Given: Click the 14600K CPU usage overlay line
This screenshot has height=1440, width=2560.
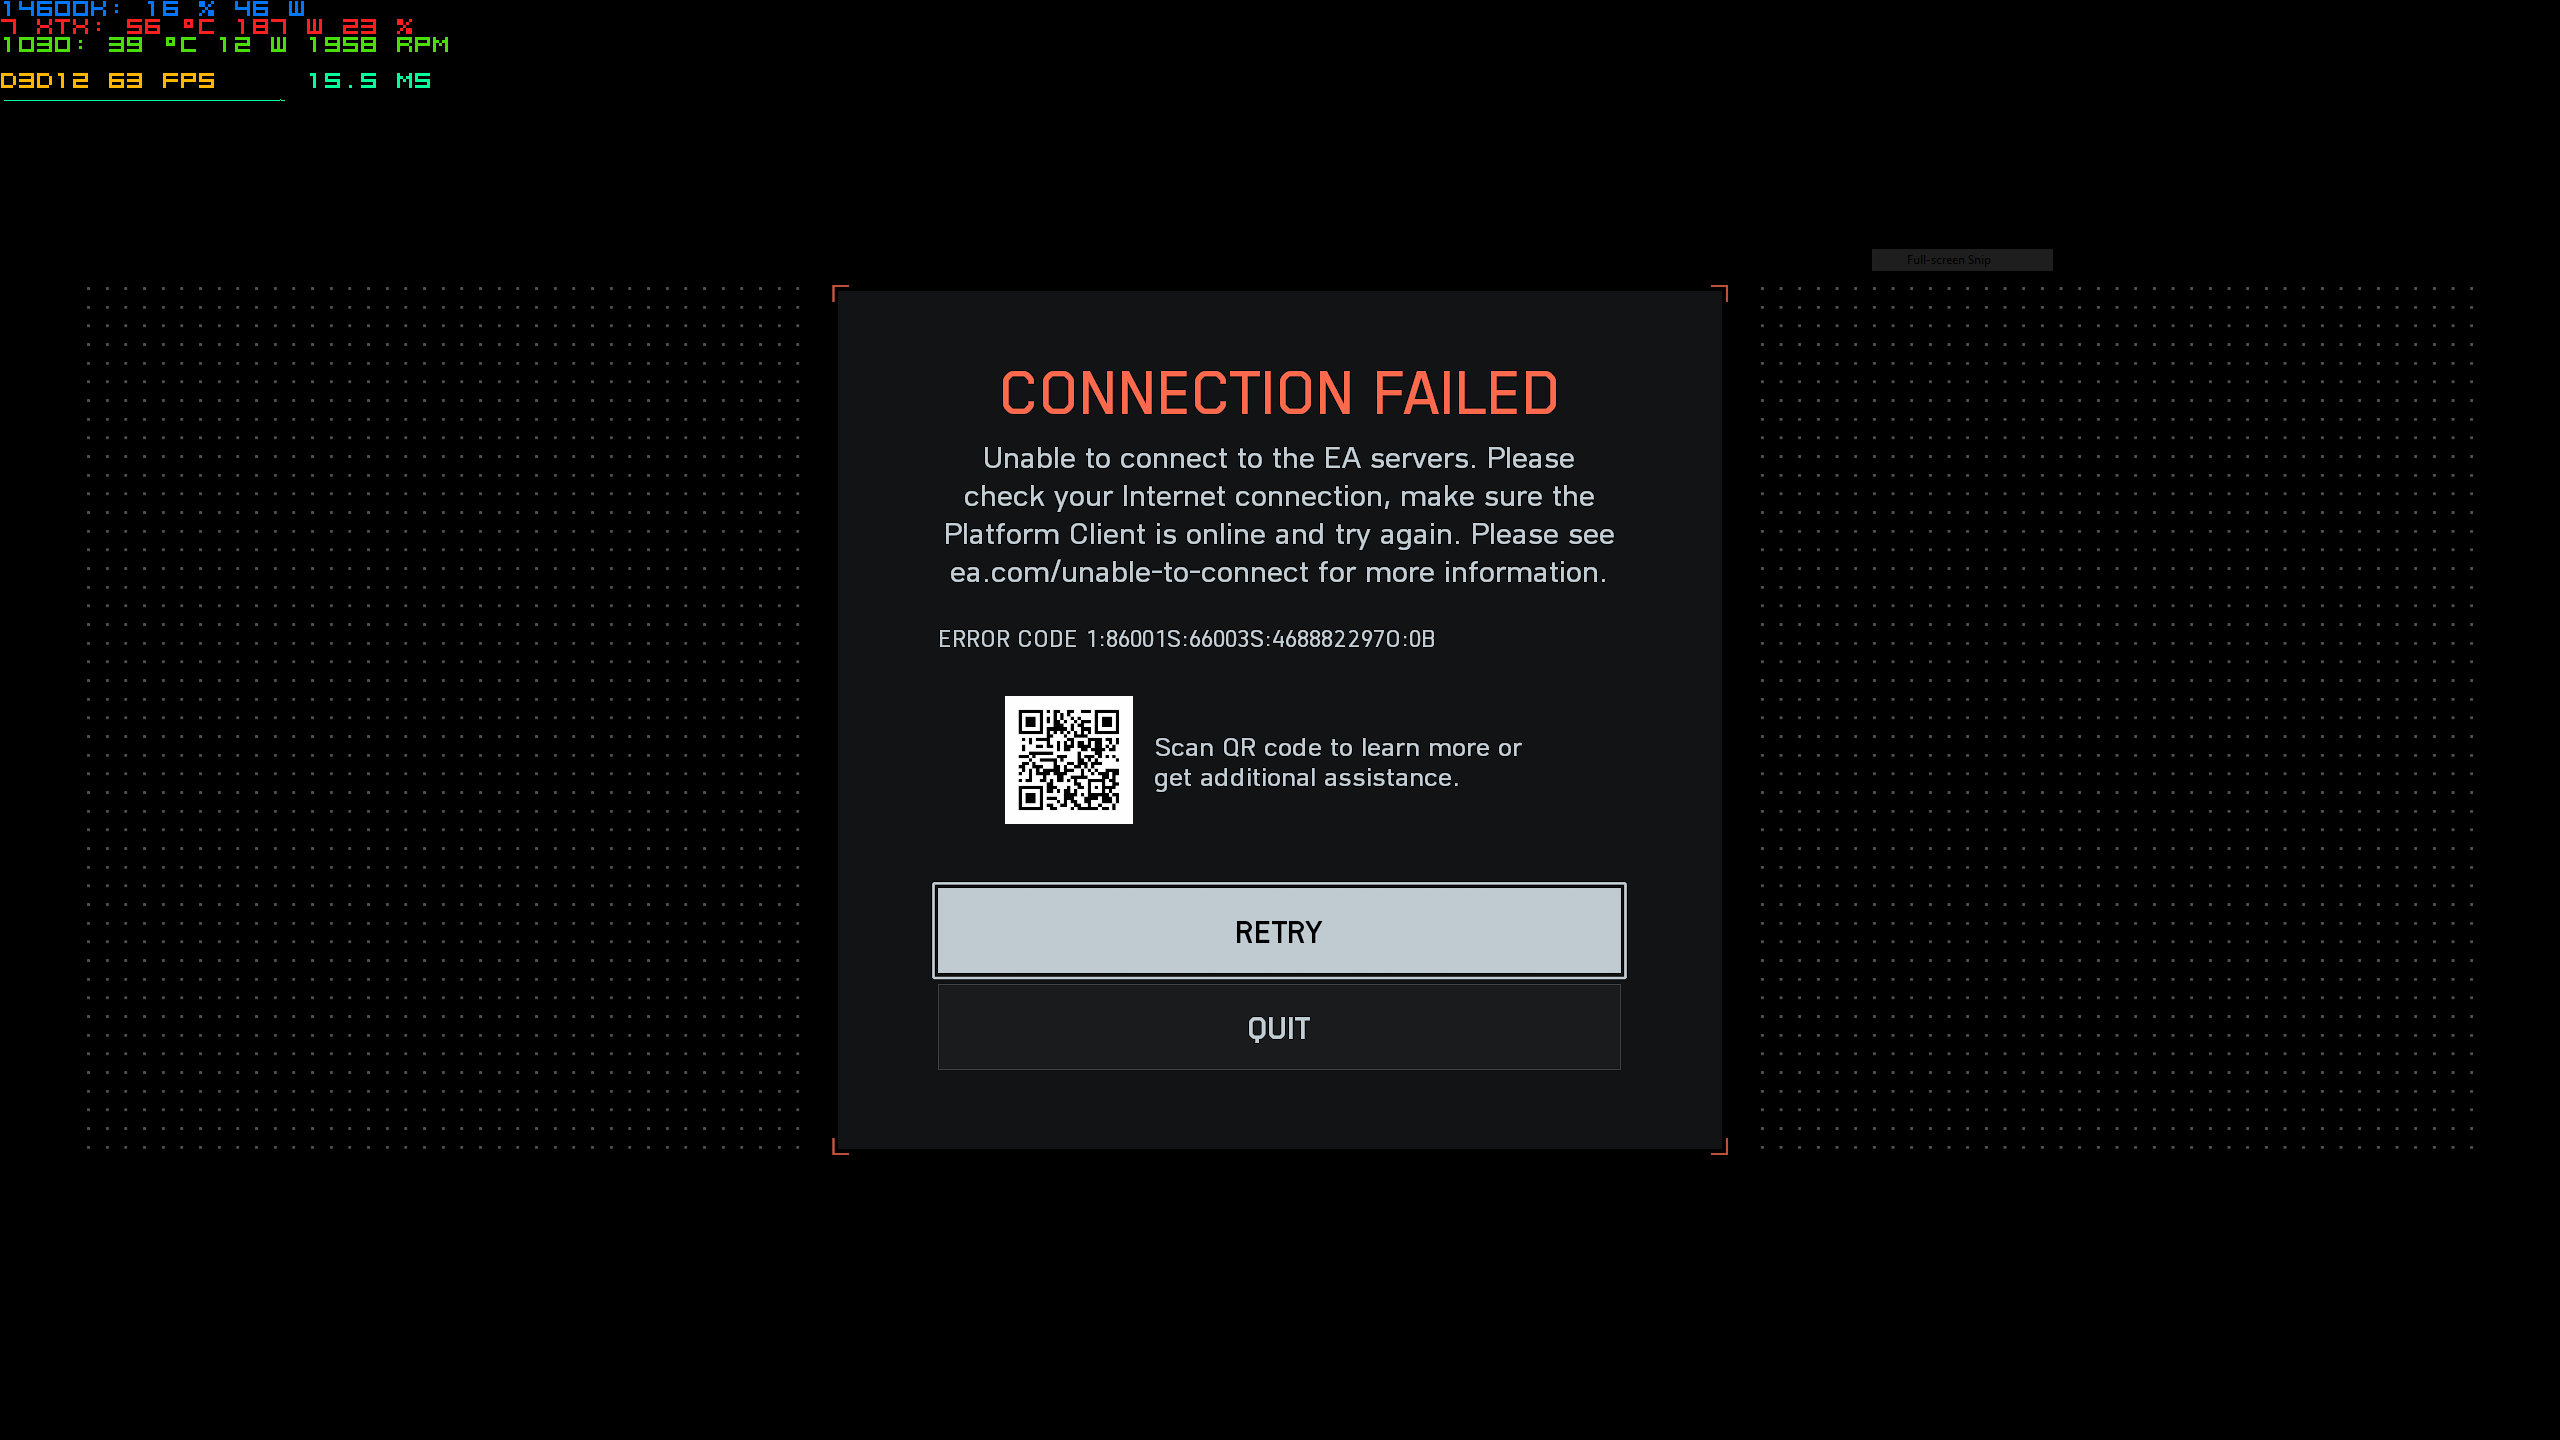Looking at the screenshot, I should (x=152, y=8).
